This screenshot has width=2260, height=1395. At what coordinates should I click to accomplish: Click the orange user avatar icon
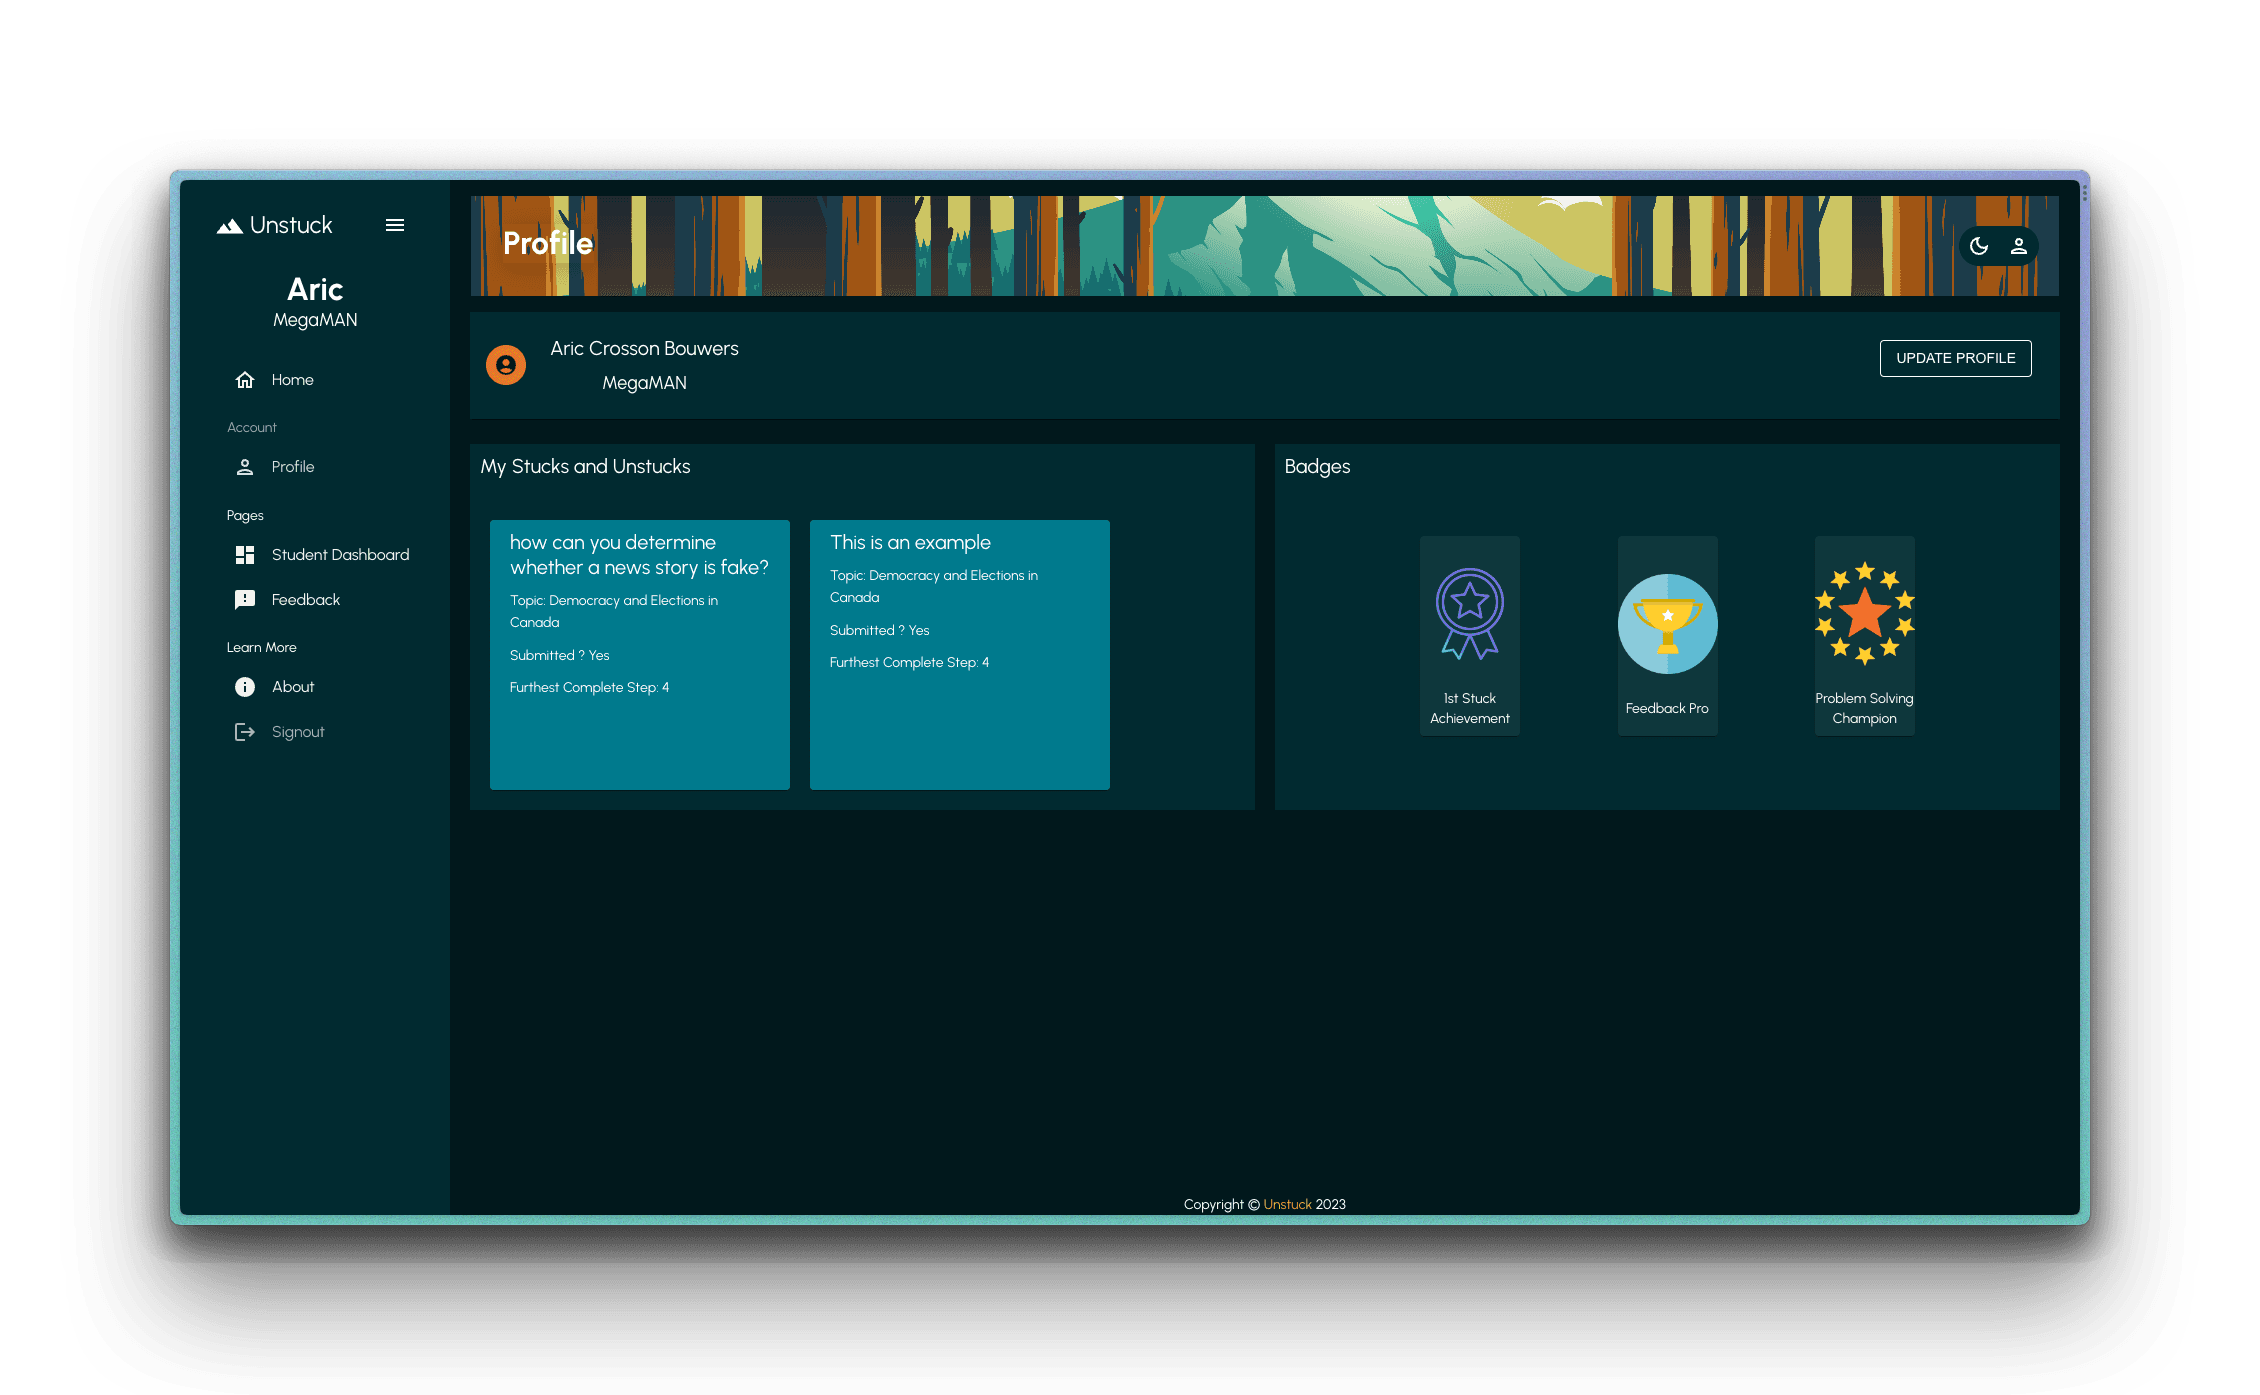(x=506, y=365)
